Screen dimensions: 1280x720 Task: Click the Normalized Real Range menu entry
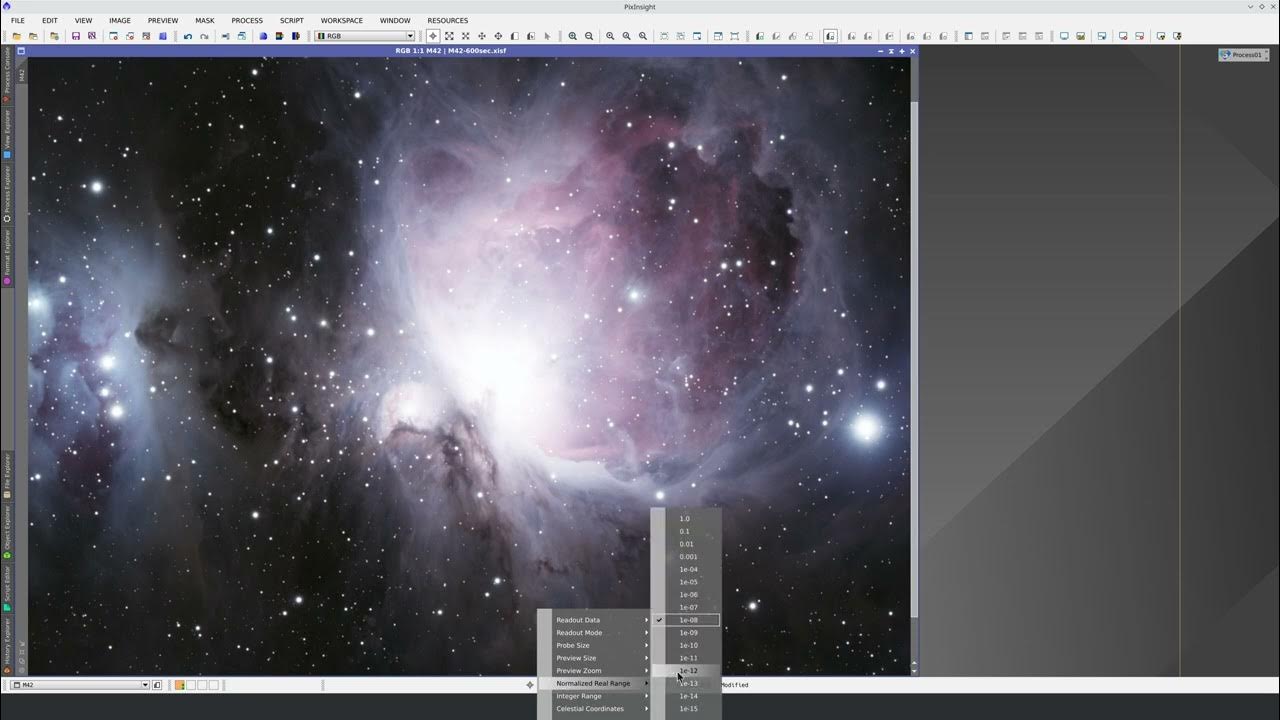pos(595,684)
